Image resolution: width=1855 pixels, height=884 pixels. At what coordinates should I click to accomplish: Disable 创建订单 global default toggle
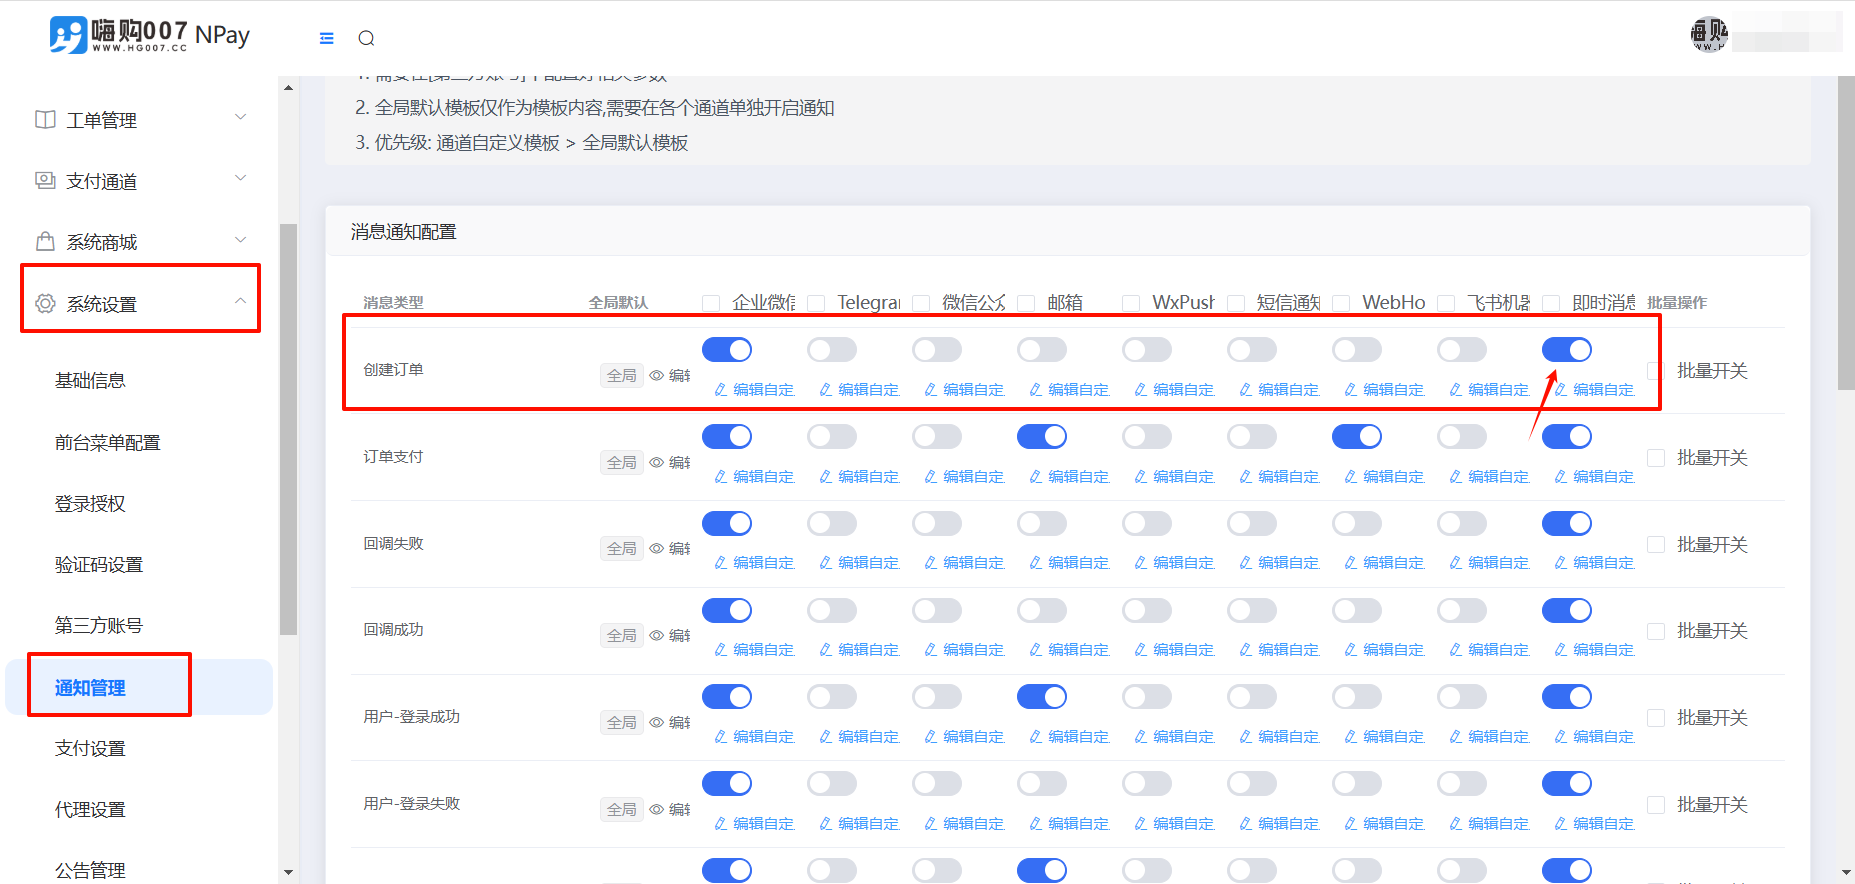click(727, 350)
